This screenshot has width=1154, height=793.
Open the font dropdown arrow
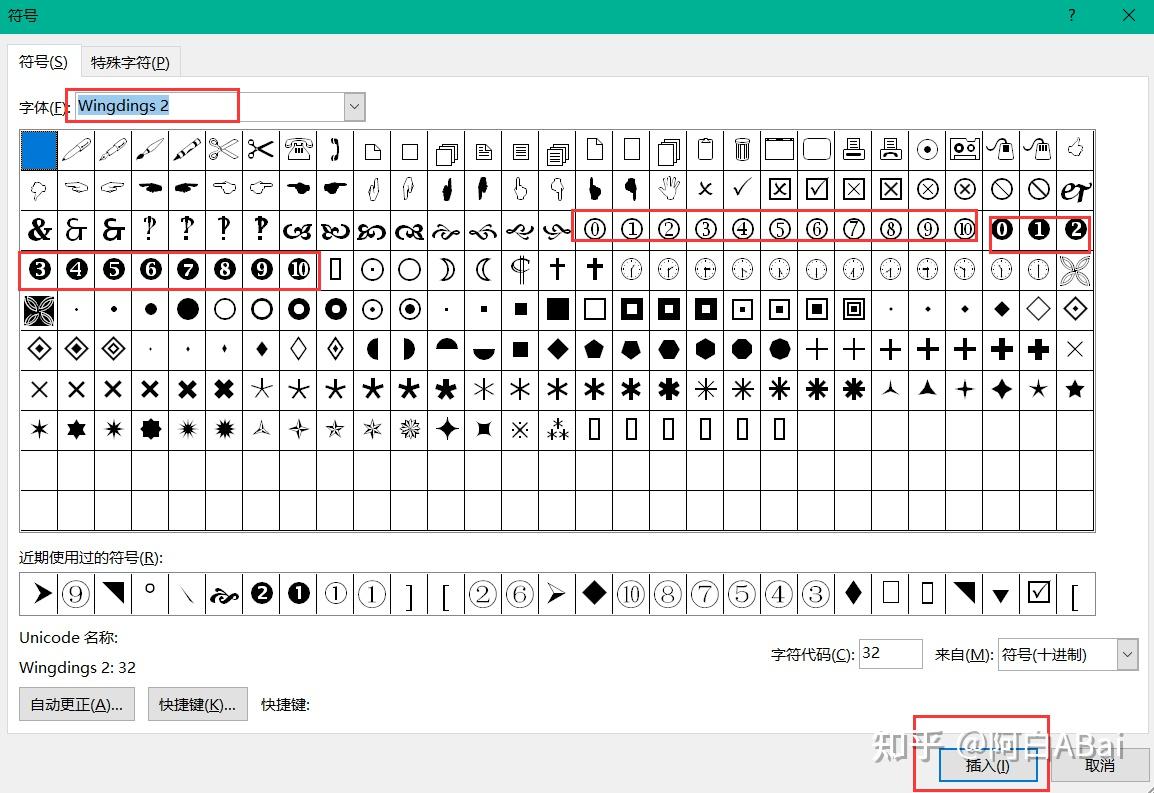(354, 107)
